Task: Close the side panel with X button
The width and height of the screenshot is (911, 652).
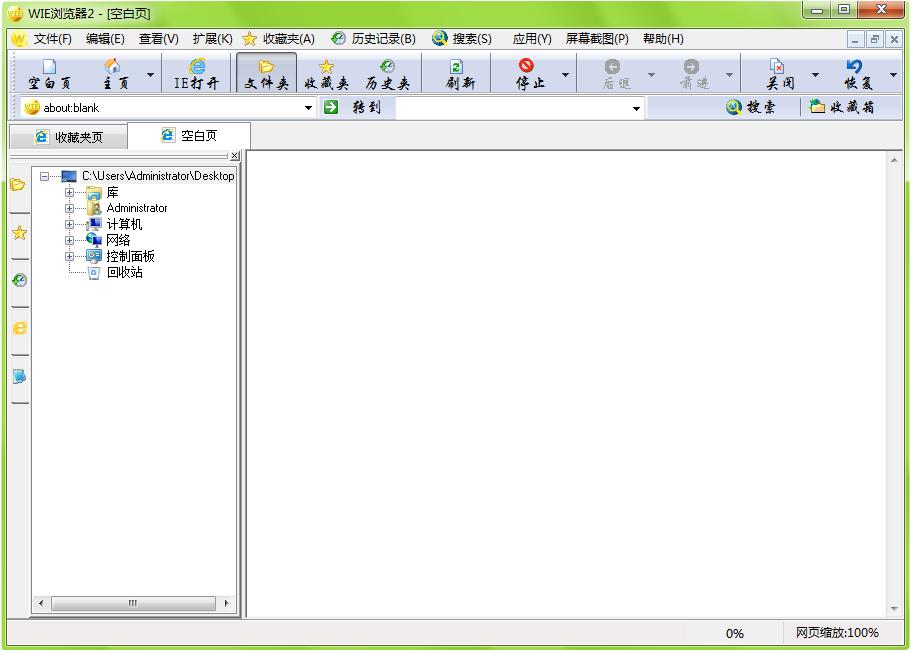Action: click(x=235, y=156)
